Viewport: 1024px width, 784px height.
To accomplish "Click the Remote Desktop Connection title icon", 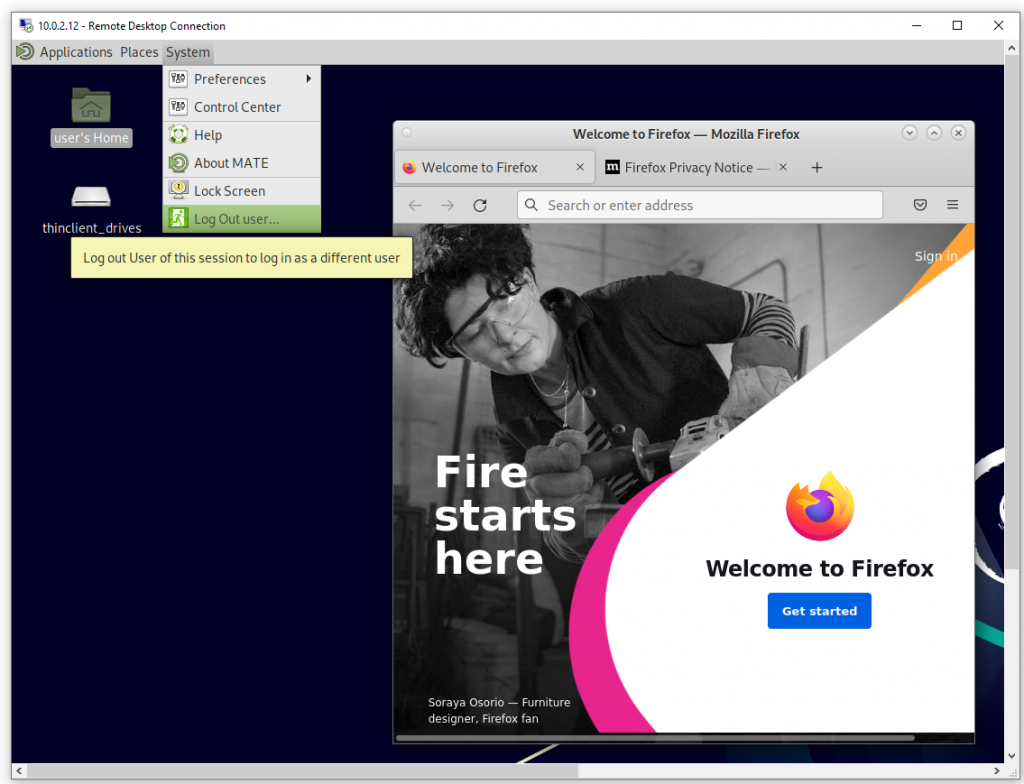I will tap(26, 25).
